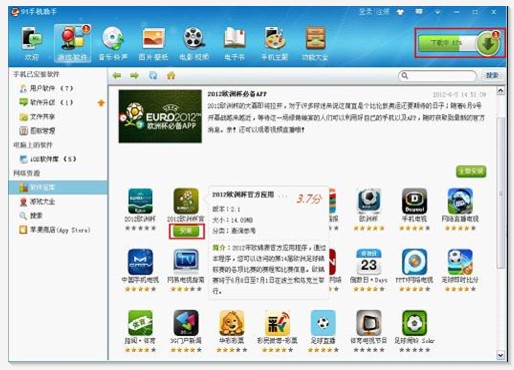The image size is (514, 370).
Task: Go to the 欢迎 welcome page
Action: [32, 44]
